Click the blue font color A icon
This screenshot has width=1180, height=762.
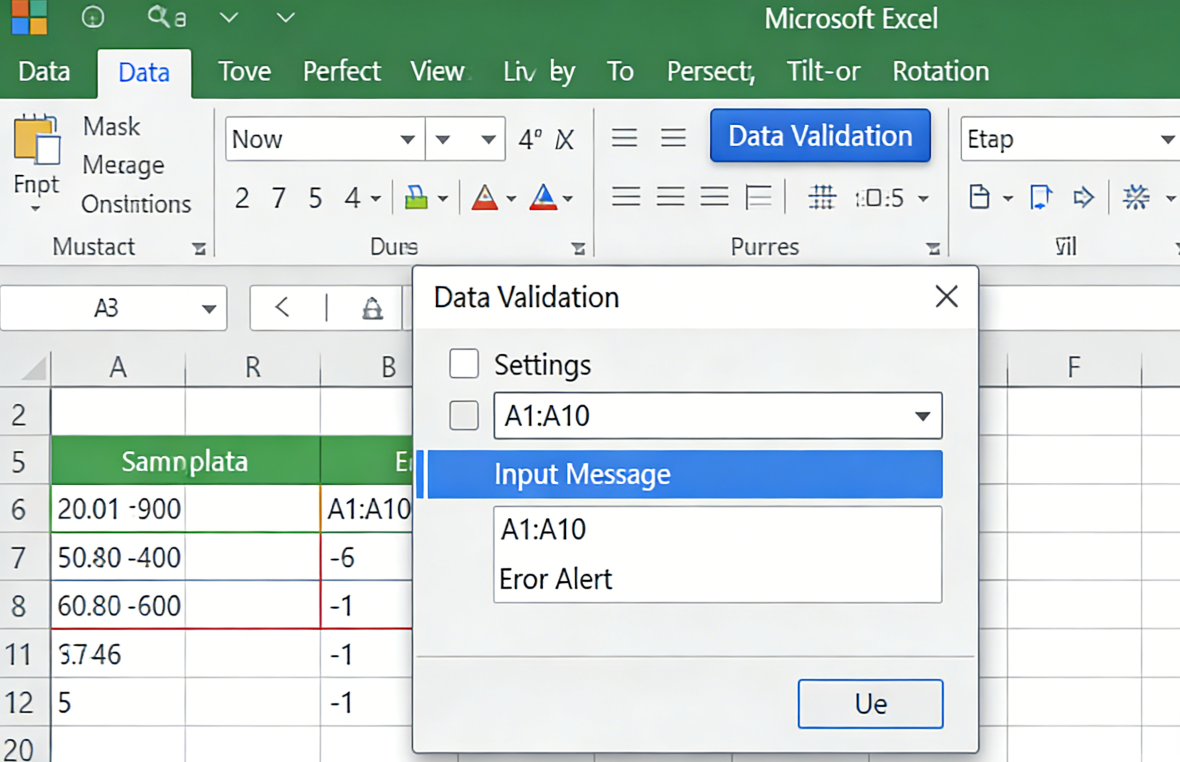[x=543, y=198]
